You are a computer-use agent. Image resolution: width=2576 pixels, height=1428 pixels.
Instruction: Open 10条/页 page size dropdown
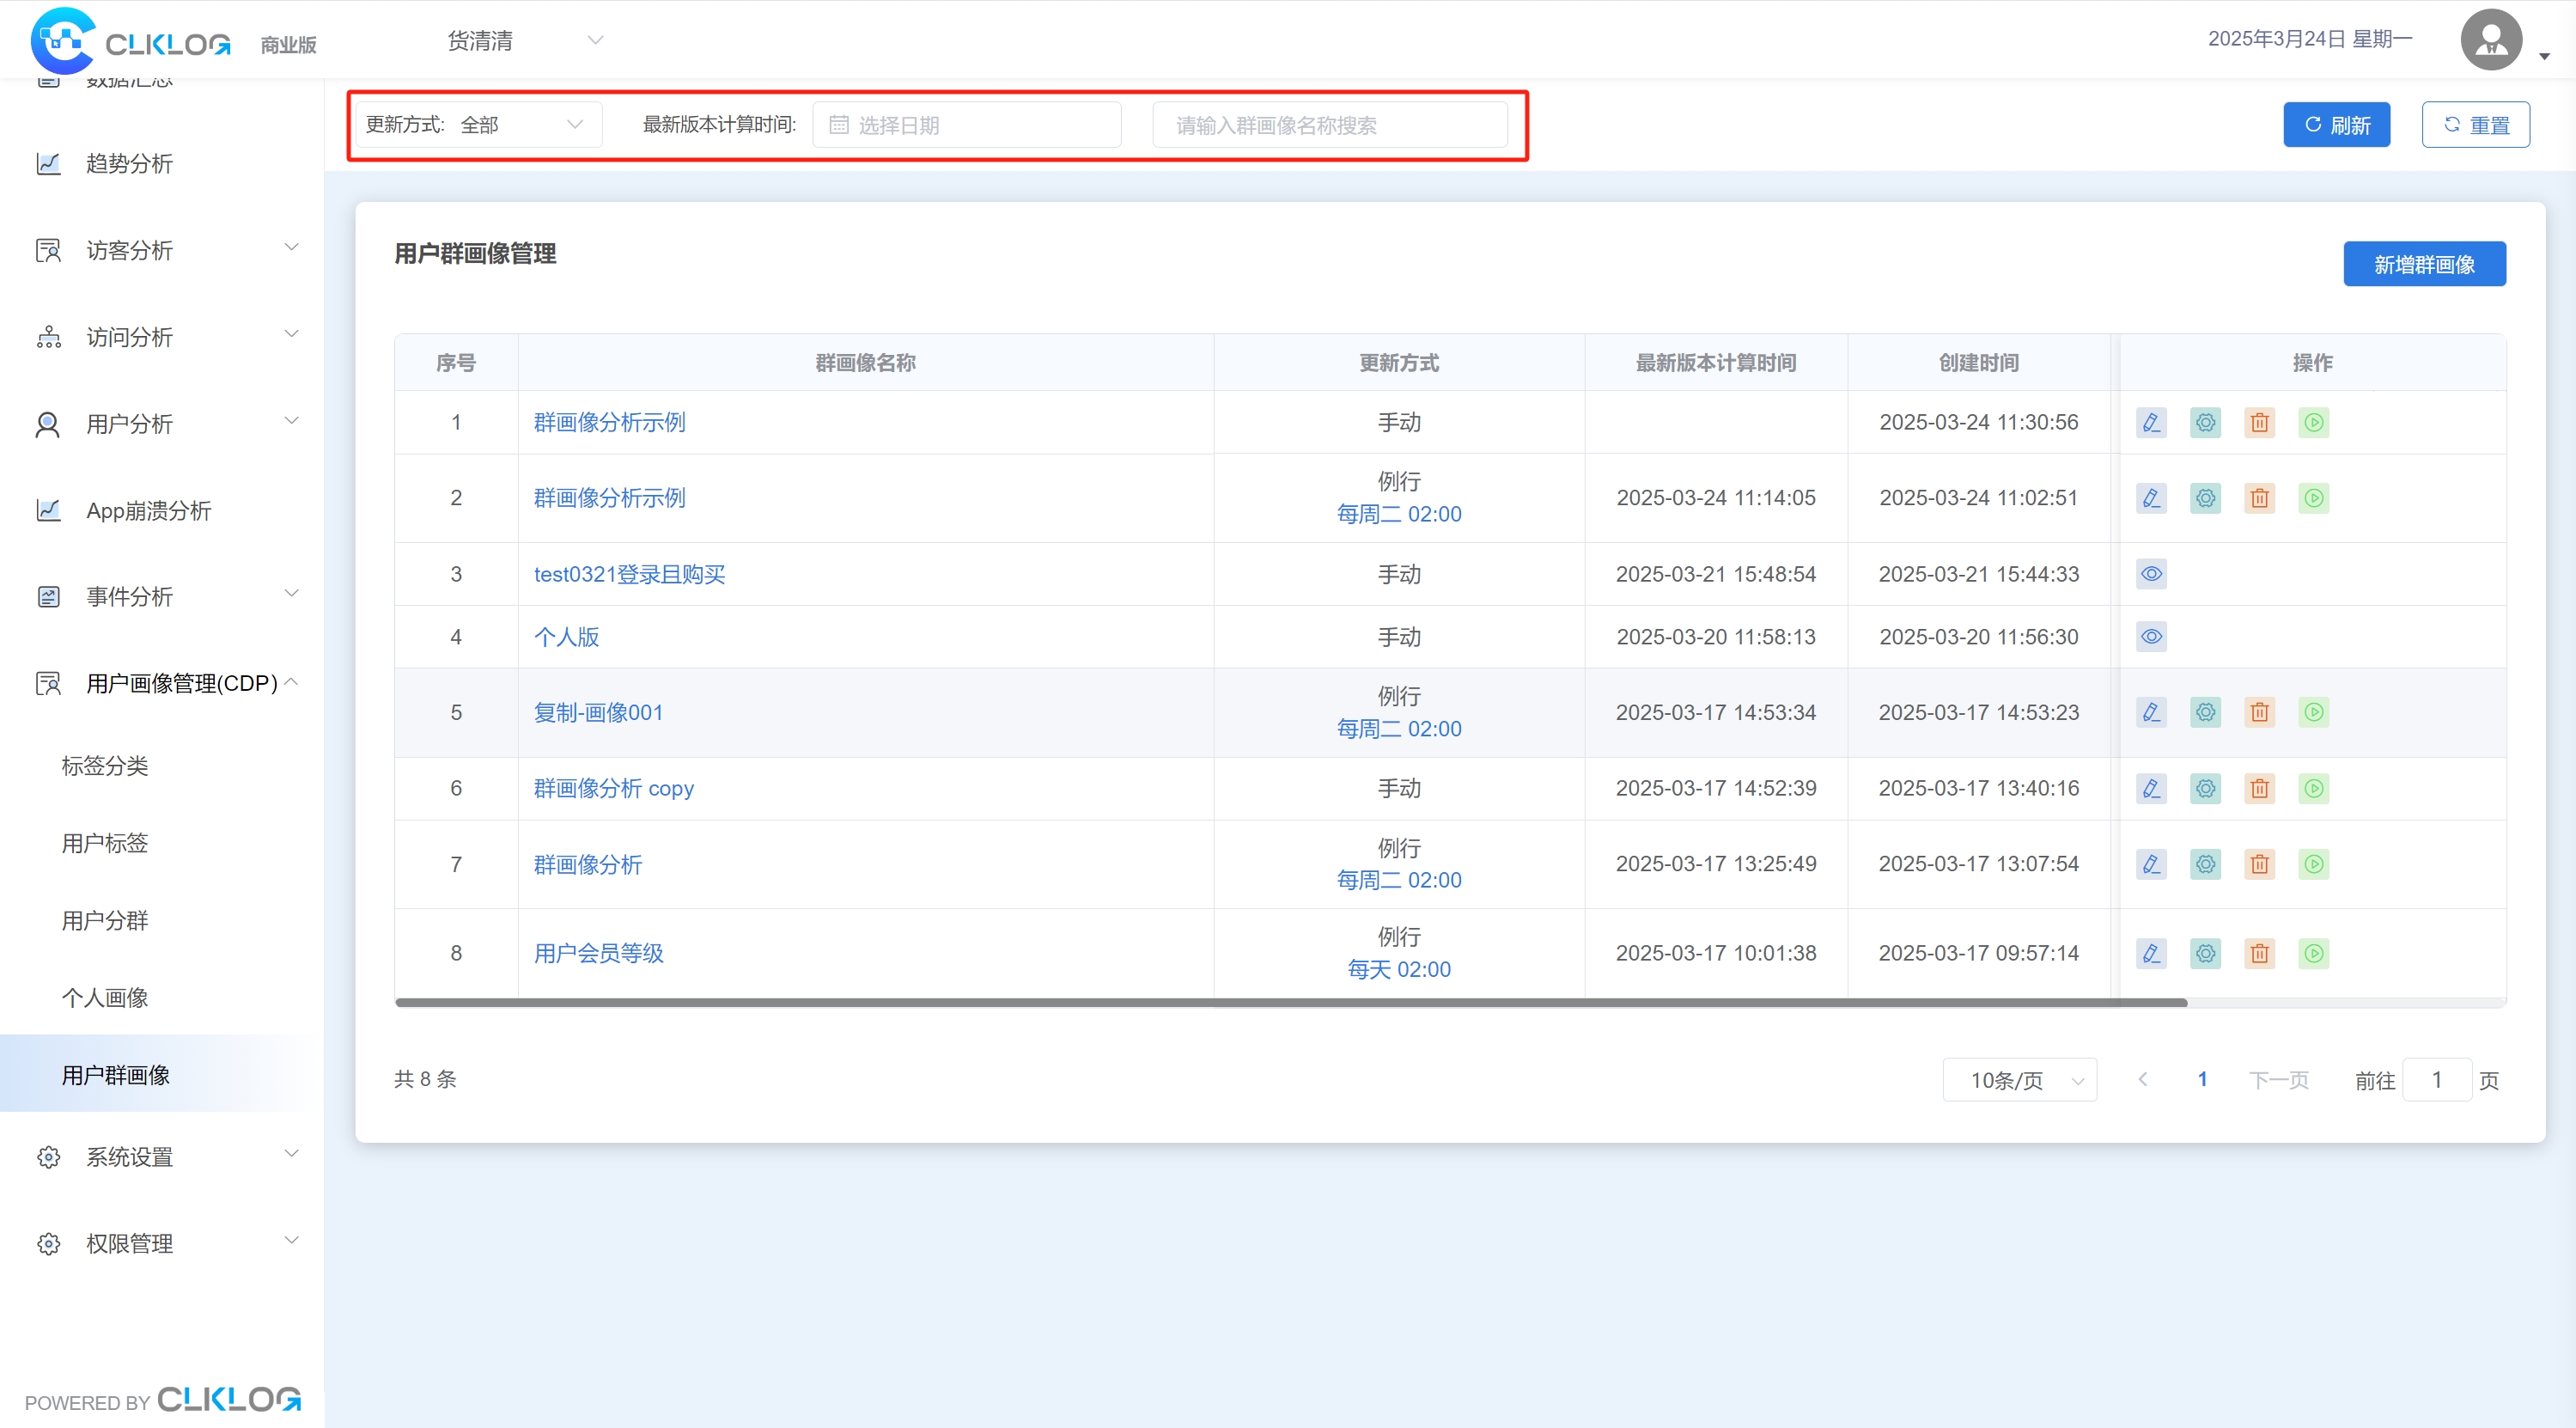2019,1080
